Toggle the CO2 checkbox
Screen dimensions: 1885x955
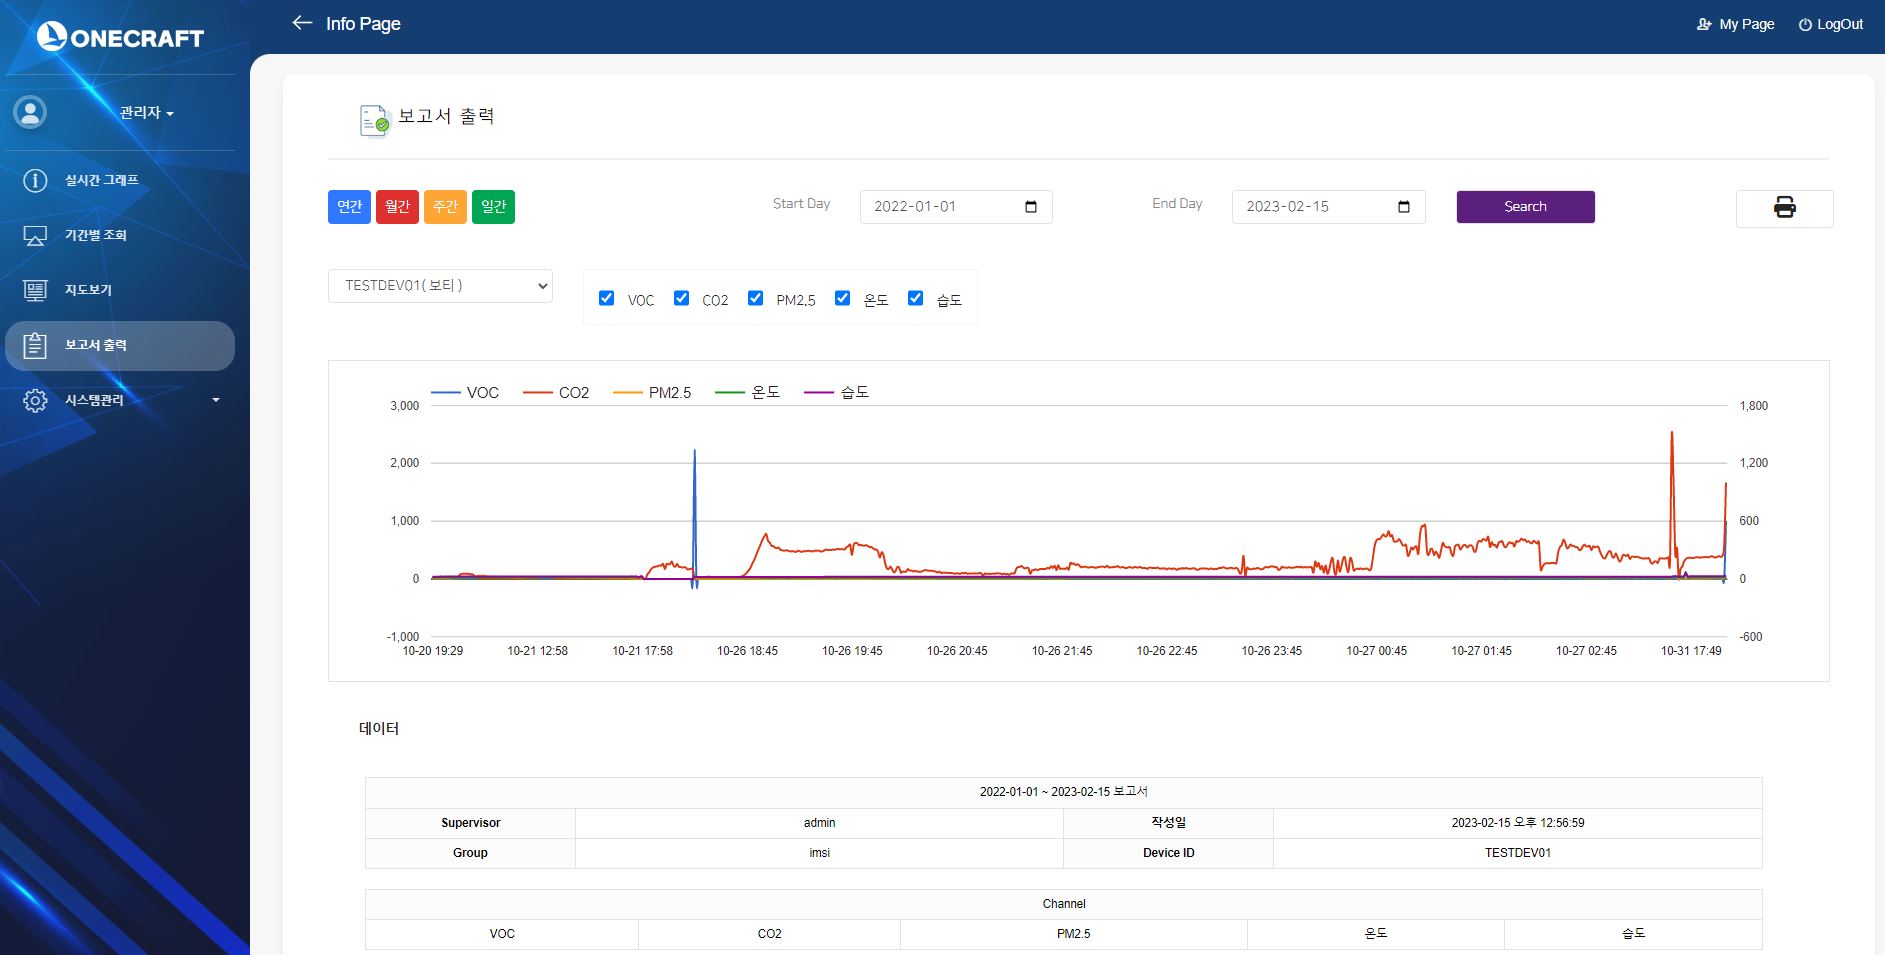pyautogui.click(x=681, y=298)
